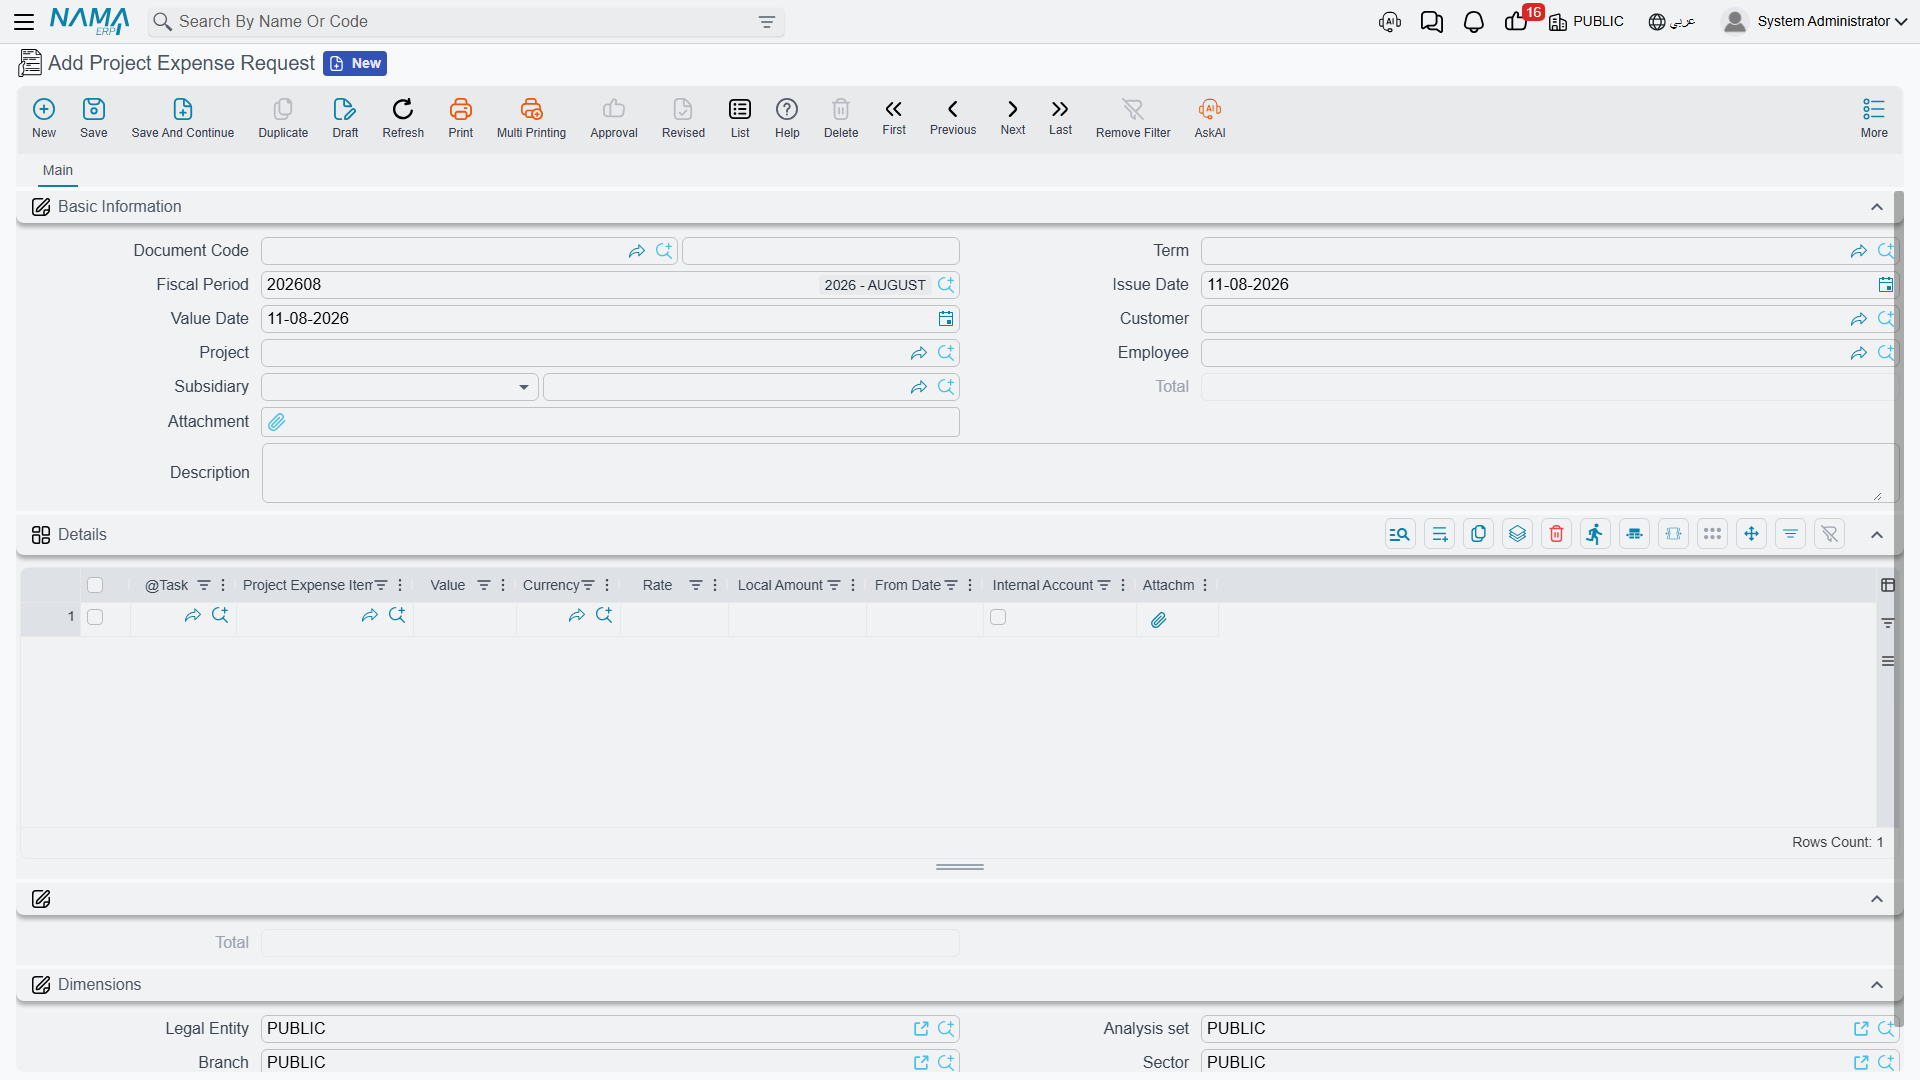Screen dimensions: 1920x1080
Task: Collapse the Dimensions section
Action: click(x=1877, y=985)
